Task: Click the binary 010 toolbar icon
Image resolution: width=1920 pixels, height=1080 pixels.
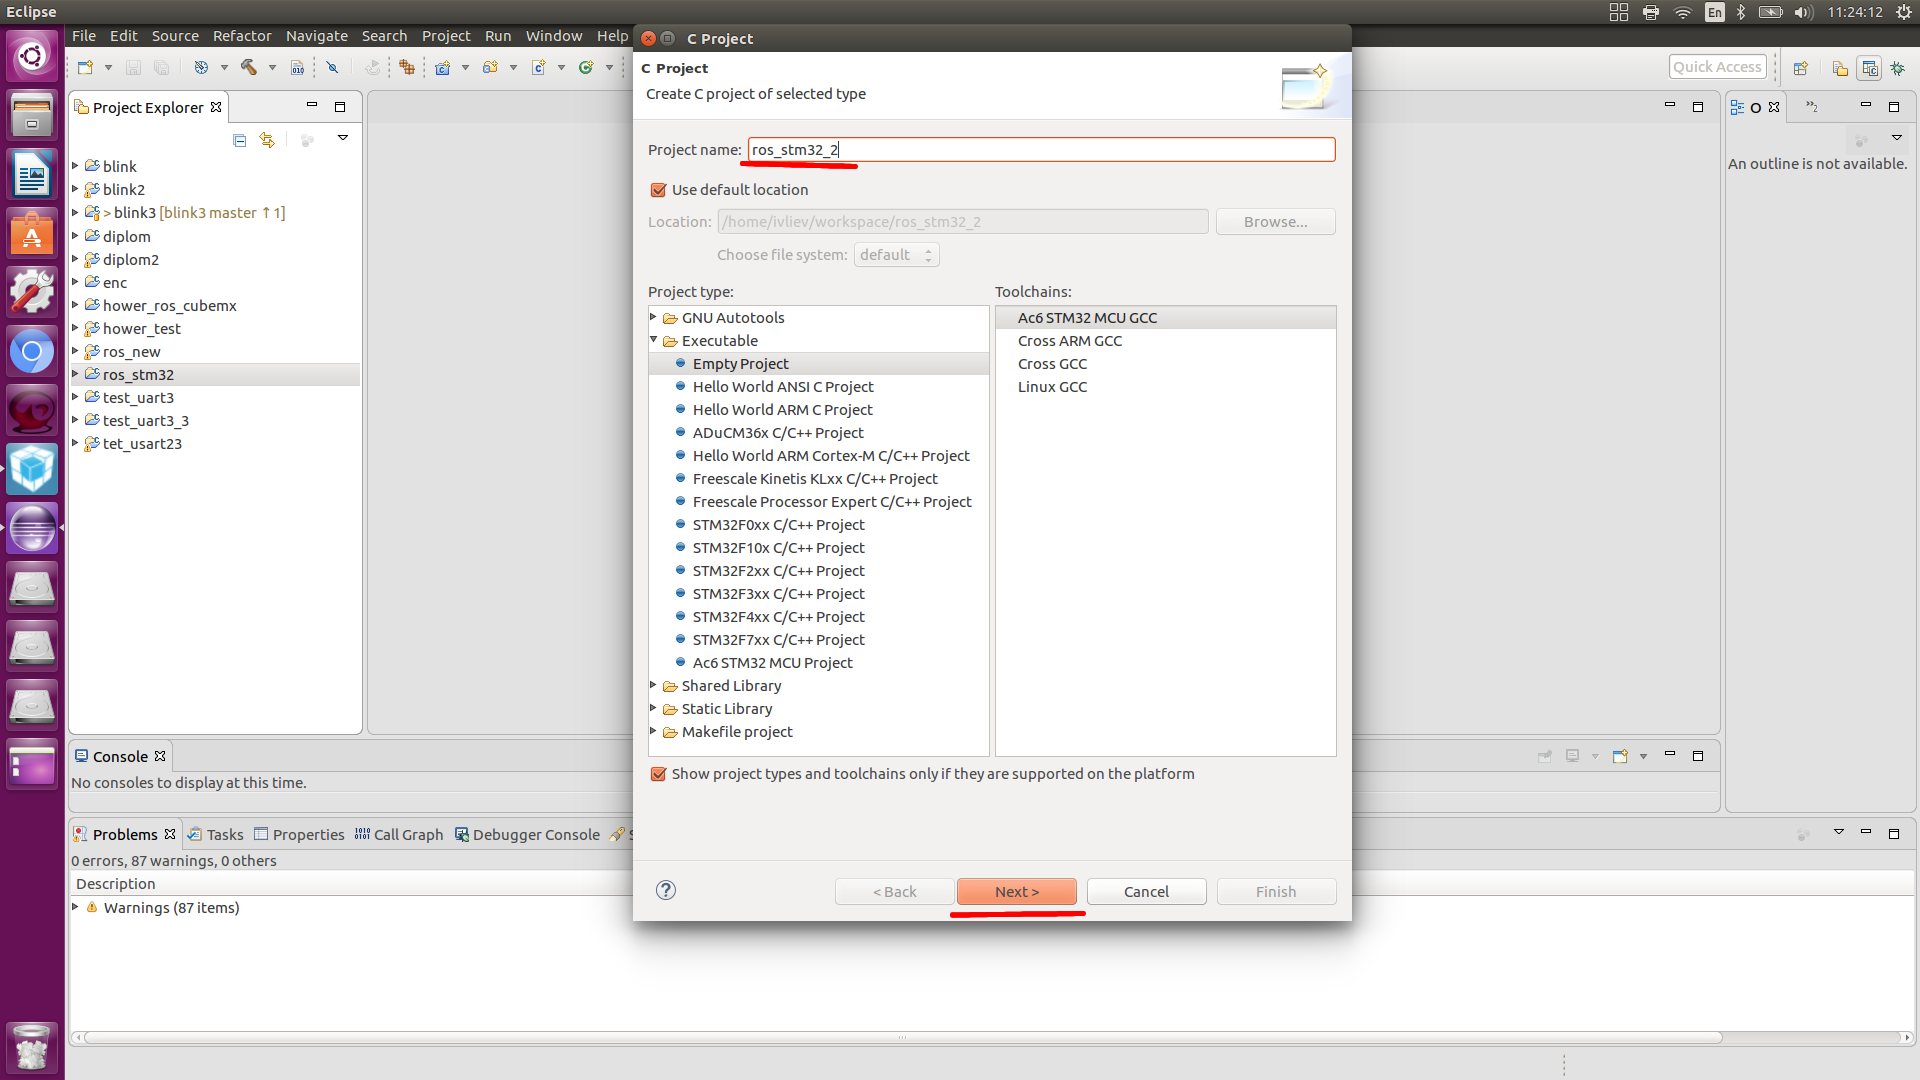Action: (x=297, y=68)
